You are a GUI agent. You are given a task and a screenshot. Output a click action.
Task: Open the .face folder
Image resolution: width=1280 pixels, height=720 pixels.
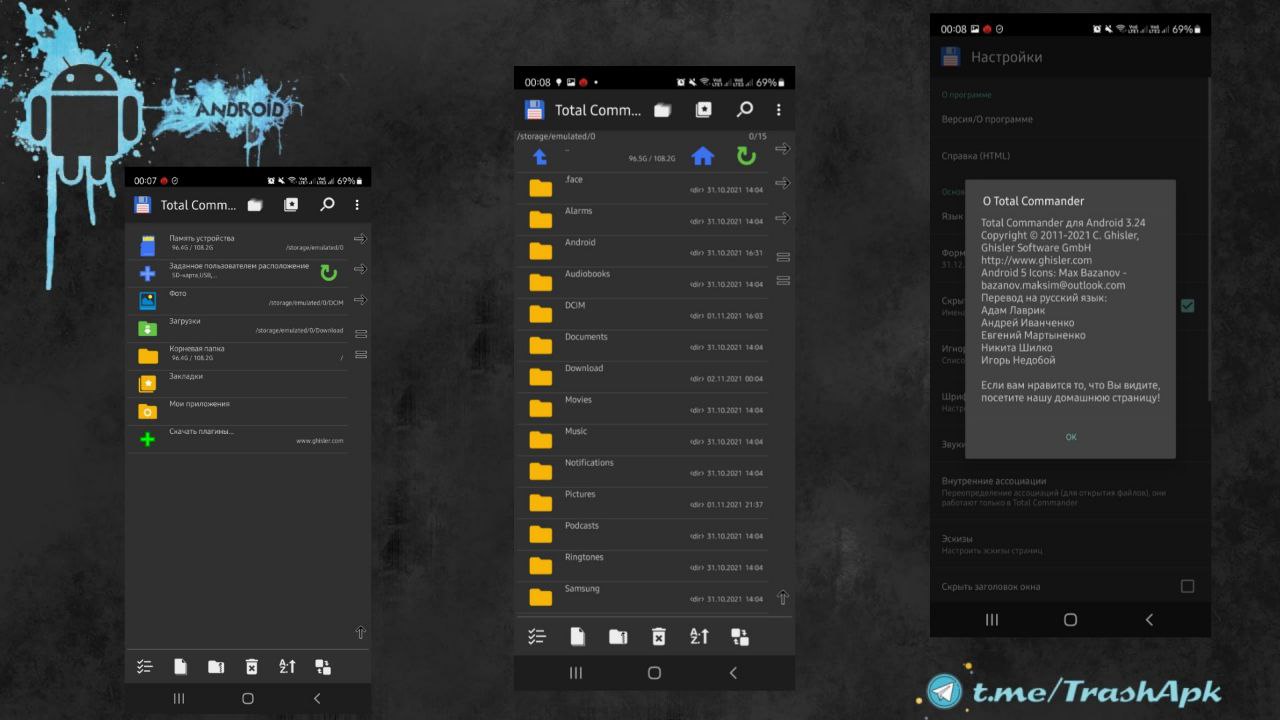click(641, 186)
